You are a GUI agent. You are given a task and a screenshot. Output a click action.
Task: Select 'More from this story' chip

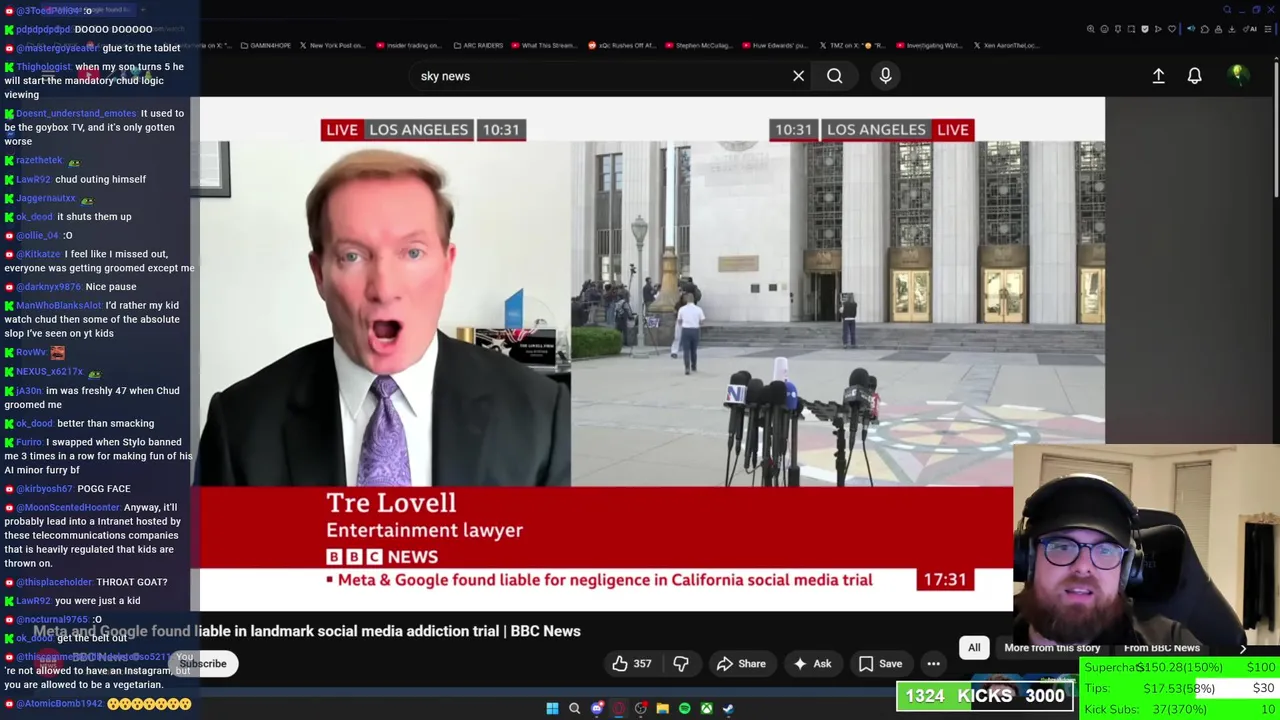point(1052,647)
